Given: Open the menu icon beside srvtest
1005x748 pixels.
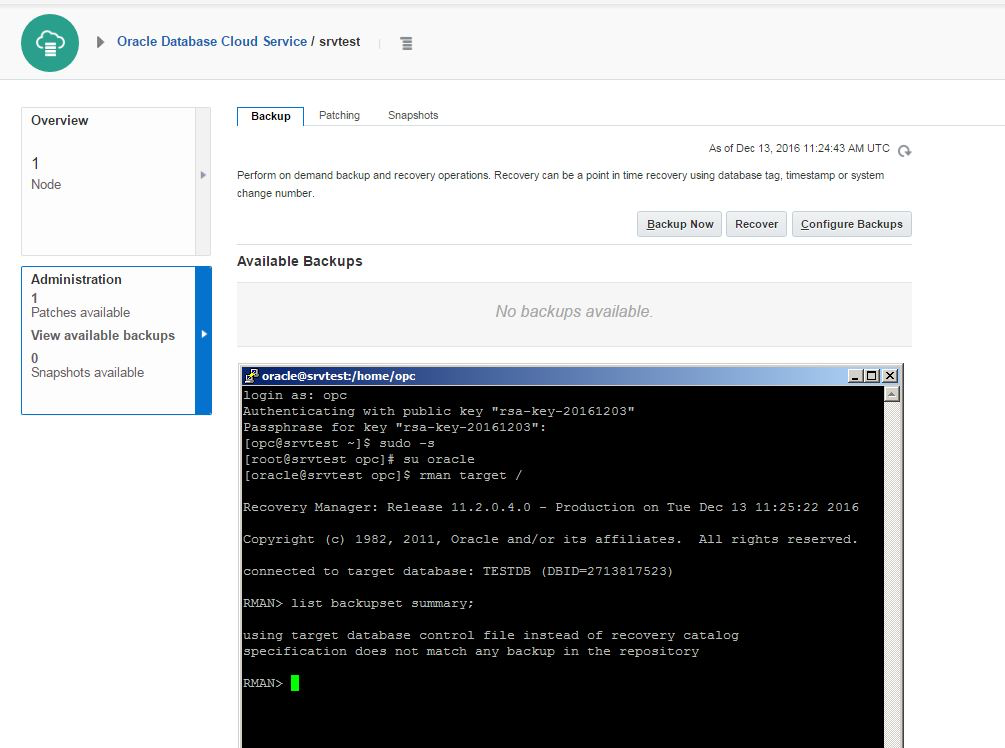Looking at the screenshot, I should coord(406,43).
